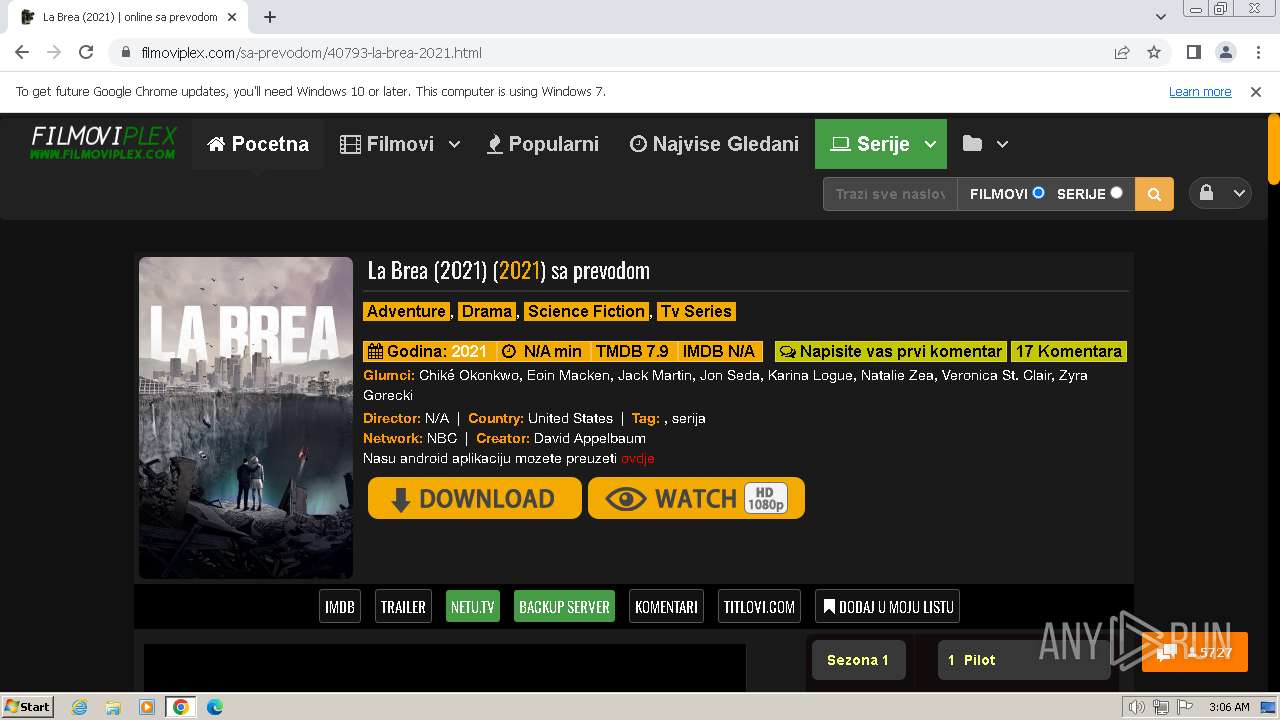Select the NETU.TV server
Image resolution: width=1280 pixels, height=720 pixels.
[x=473, y=606]
